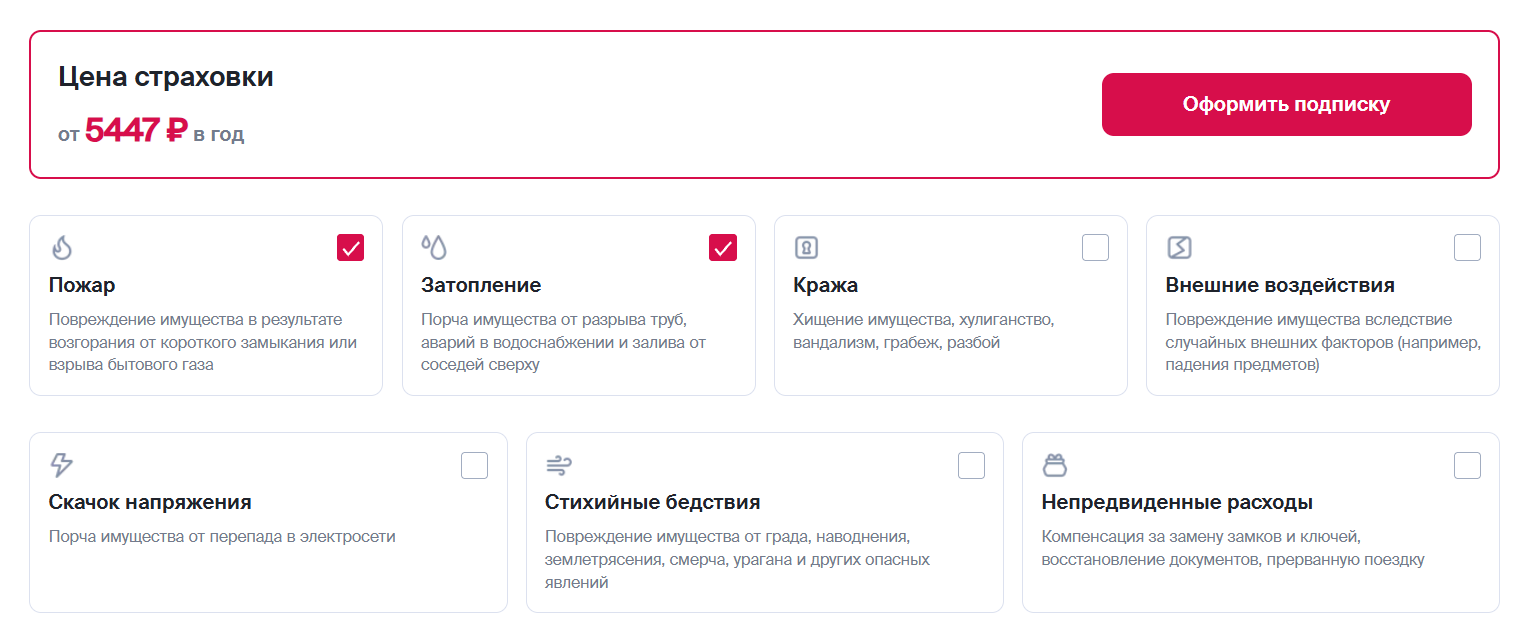Check the Внешние воздействия checkbox

(1467, 247)
